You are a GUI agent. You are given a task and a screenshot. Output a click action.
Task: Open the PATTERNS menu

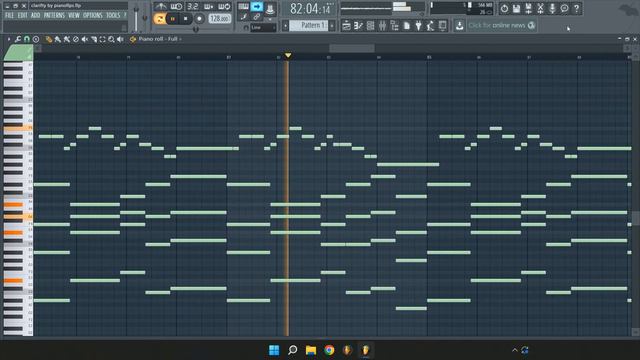(54, 16)
